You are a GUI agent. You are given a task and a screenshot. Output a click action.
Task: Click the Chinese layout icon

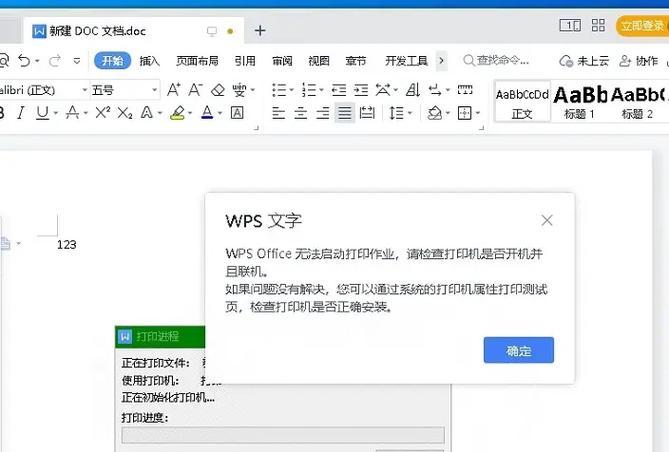pyautogui.click(x=383, y=90)
